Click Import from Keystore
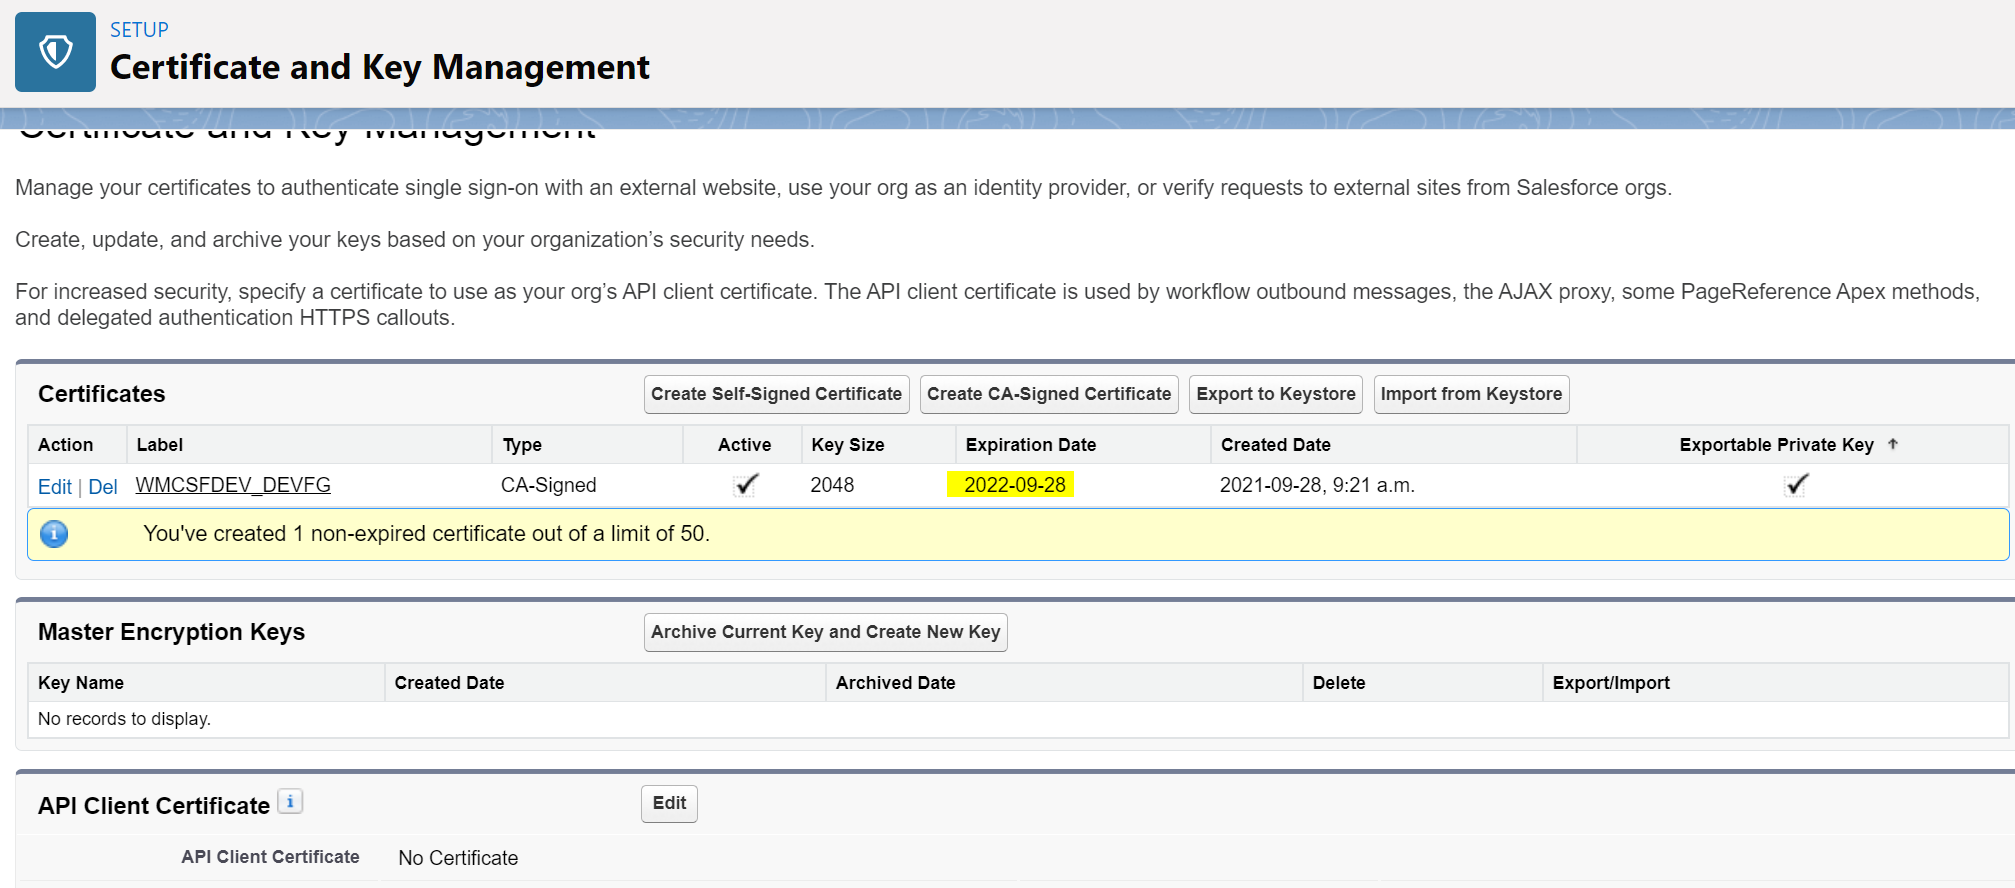Screen dimensions: 2015x888 tap(1470, 394)
